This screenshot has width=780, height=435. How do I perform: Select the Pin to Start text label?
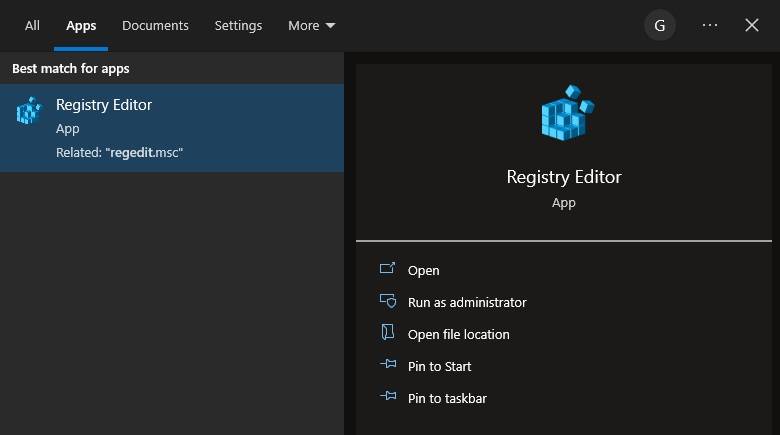(x=439, y=366)
